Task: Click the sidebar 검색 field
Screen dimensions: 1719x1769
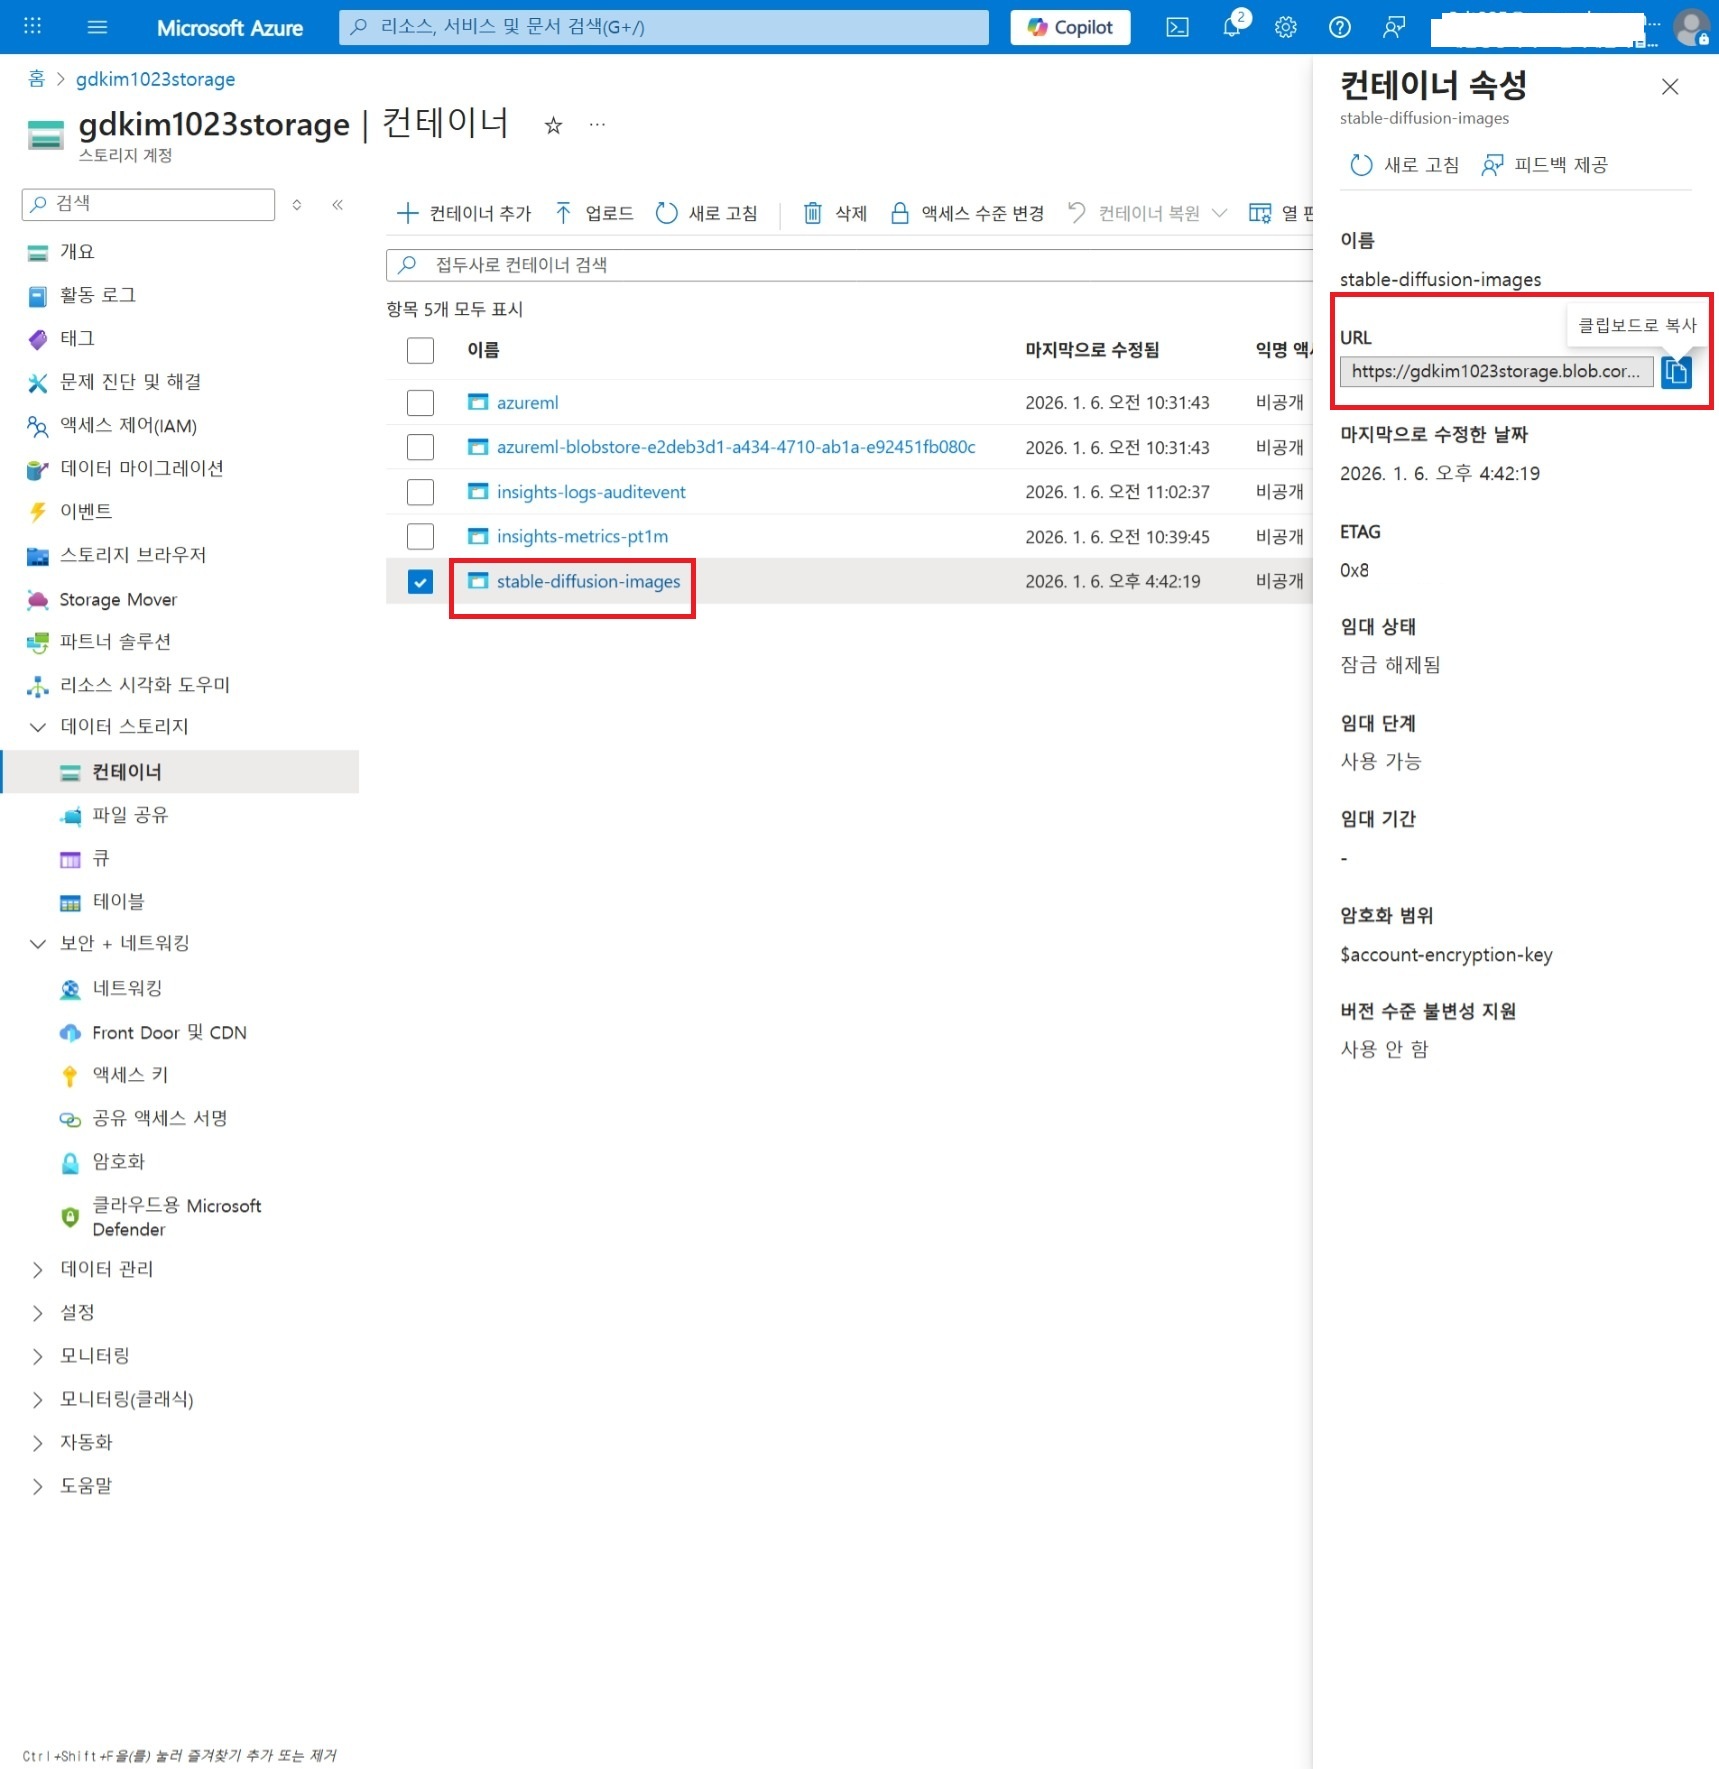Action: [148, 204]
